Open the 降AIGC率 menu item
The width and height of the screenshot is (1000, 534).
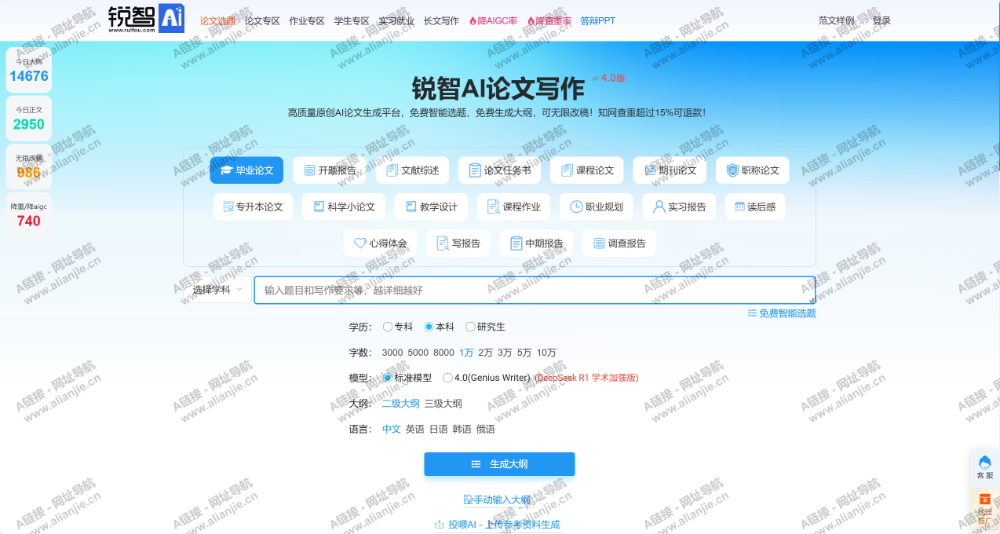coord(493,20)
